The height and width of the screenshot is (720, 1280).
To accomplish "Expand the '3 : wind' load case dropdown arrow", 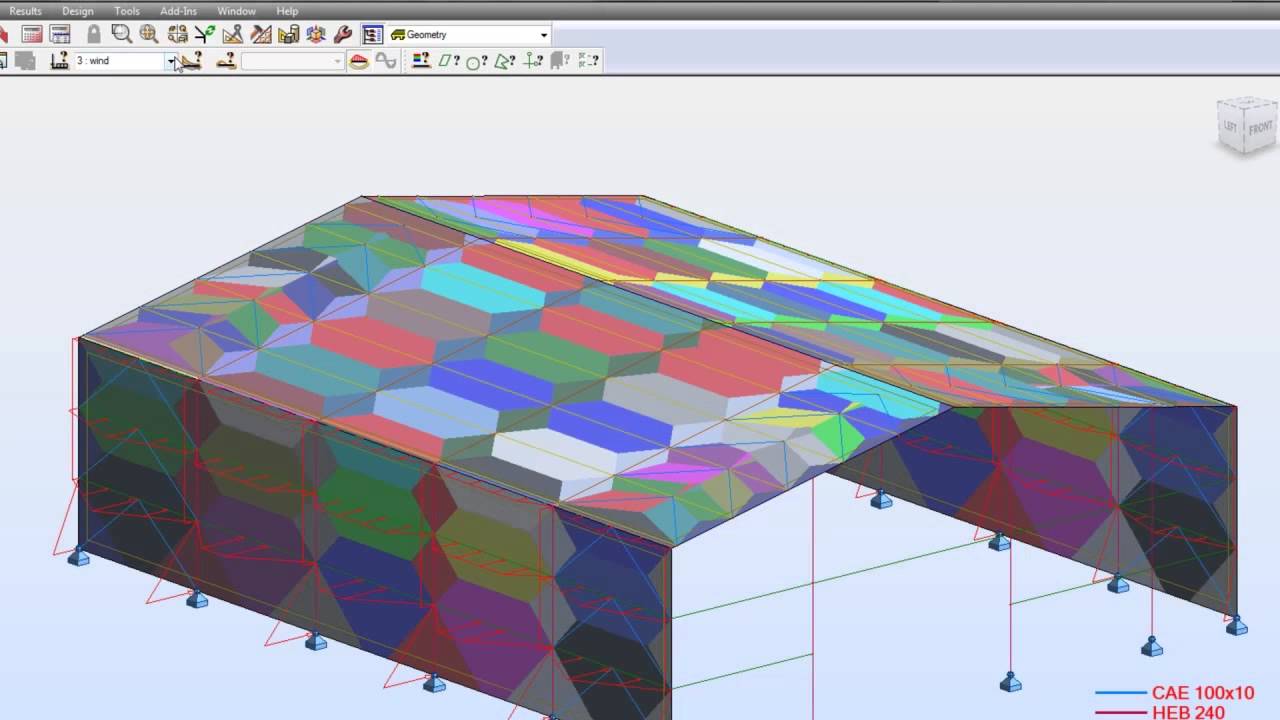I will click(x=172, y=61).
